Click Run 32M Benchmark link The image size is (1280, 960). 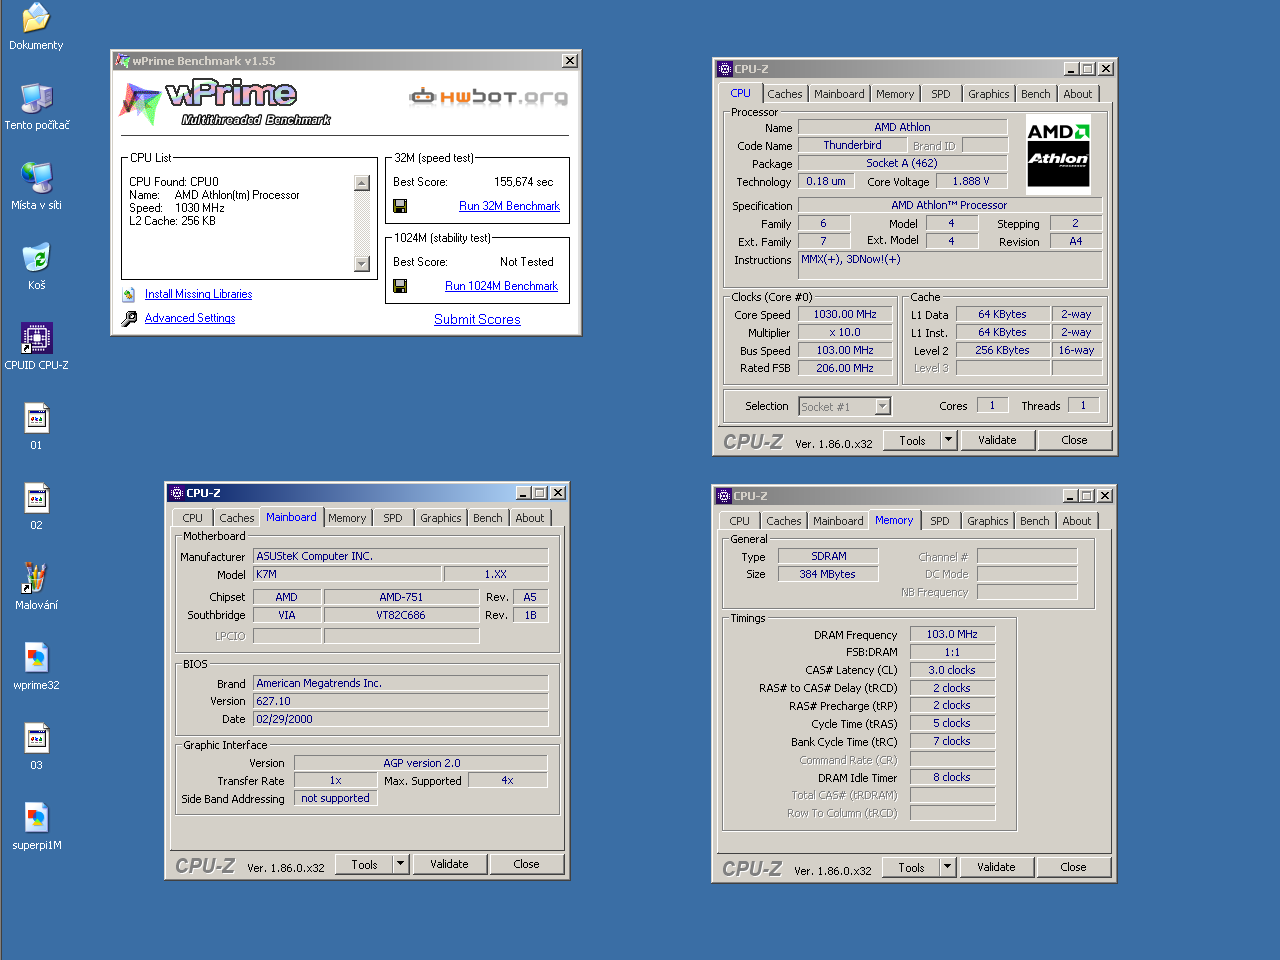coord(509,206)
